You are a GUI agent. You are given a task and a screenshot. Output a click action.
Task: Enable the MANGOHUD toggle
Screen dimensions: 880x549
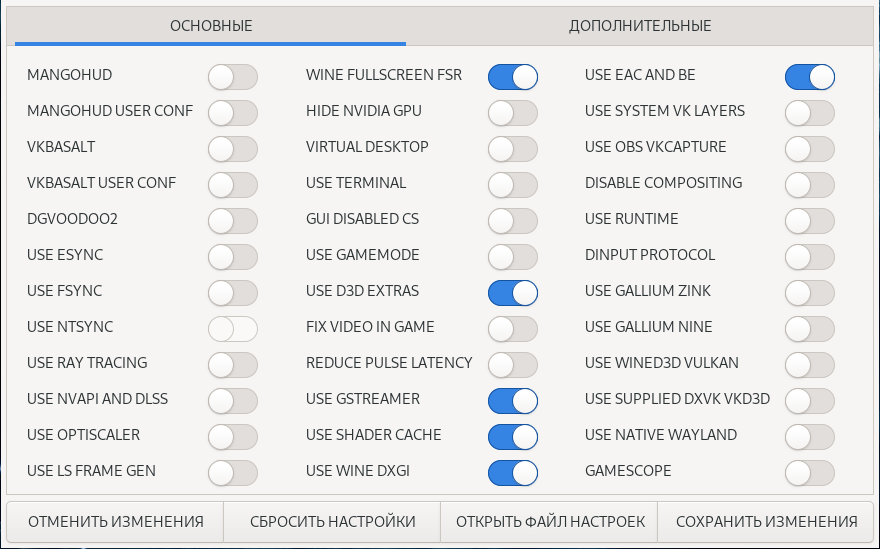tap(233, 76)
